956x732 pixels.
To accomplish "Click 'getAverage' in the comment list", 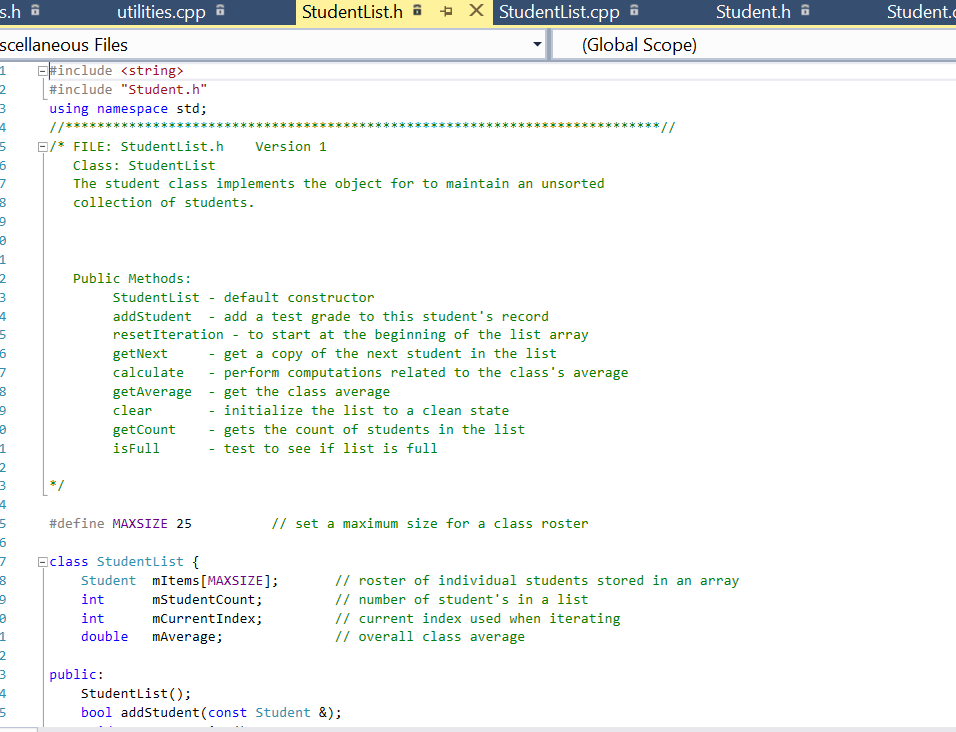I will [x=152, y=392].
